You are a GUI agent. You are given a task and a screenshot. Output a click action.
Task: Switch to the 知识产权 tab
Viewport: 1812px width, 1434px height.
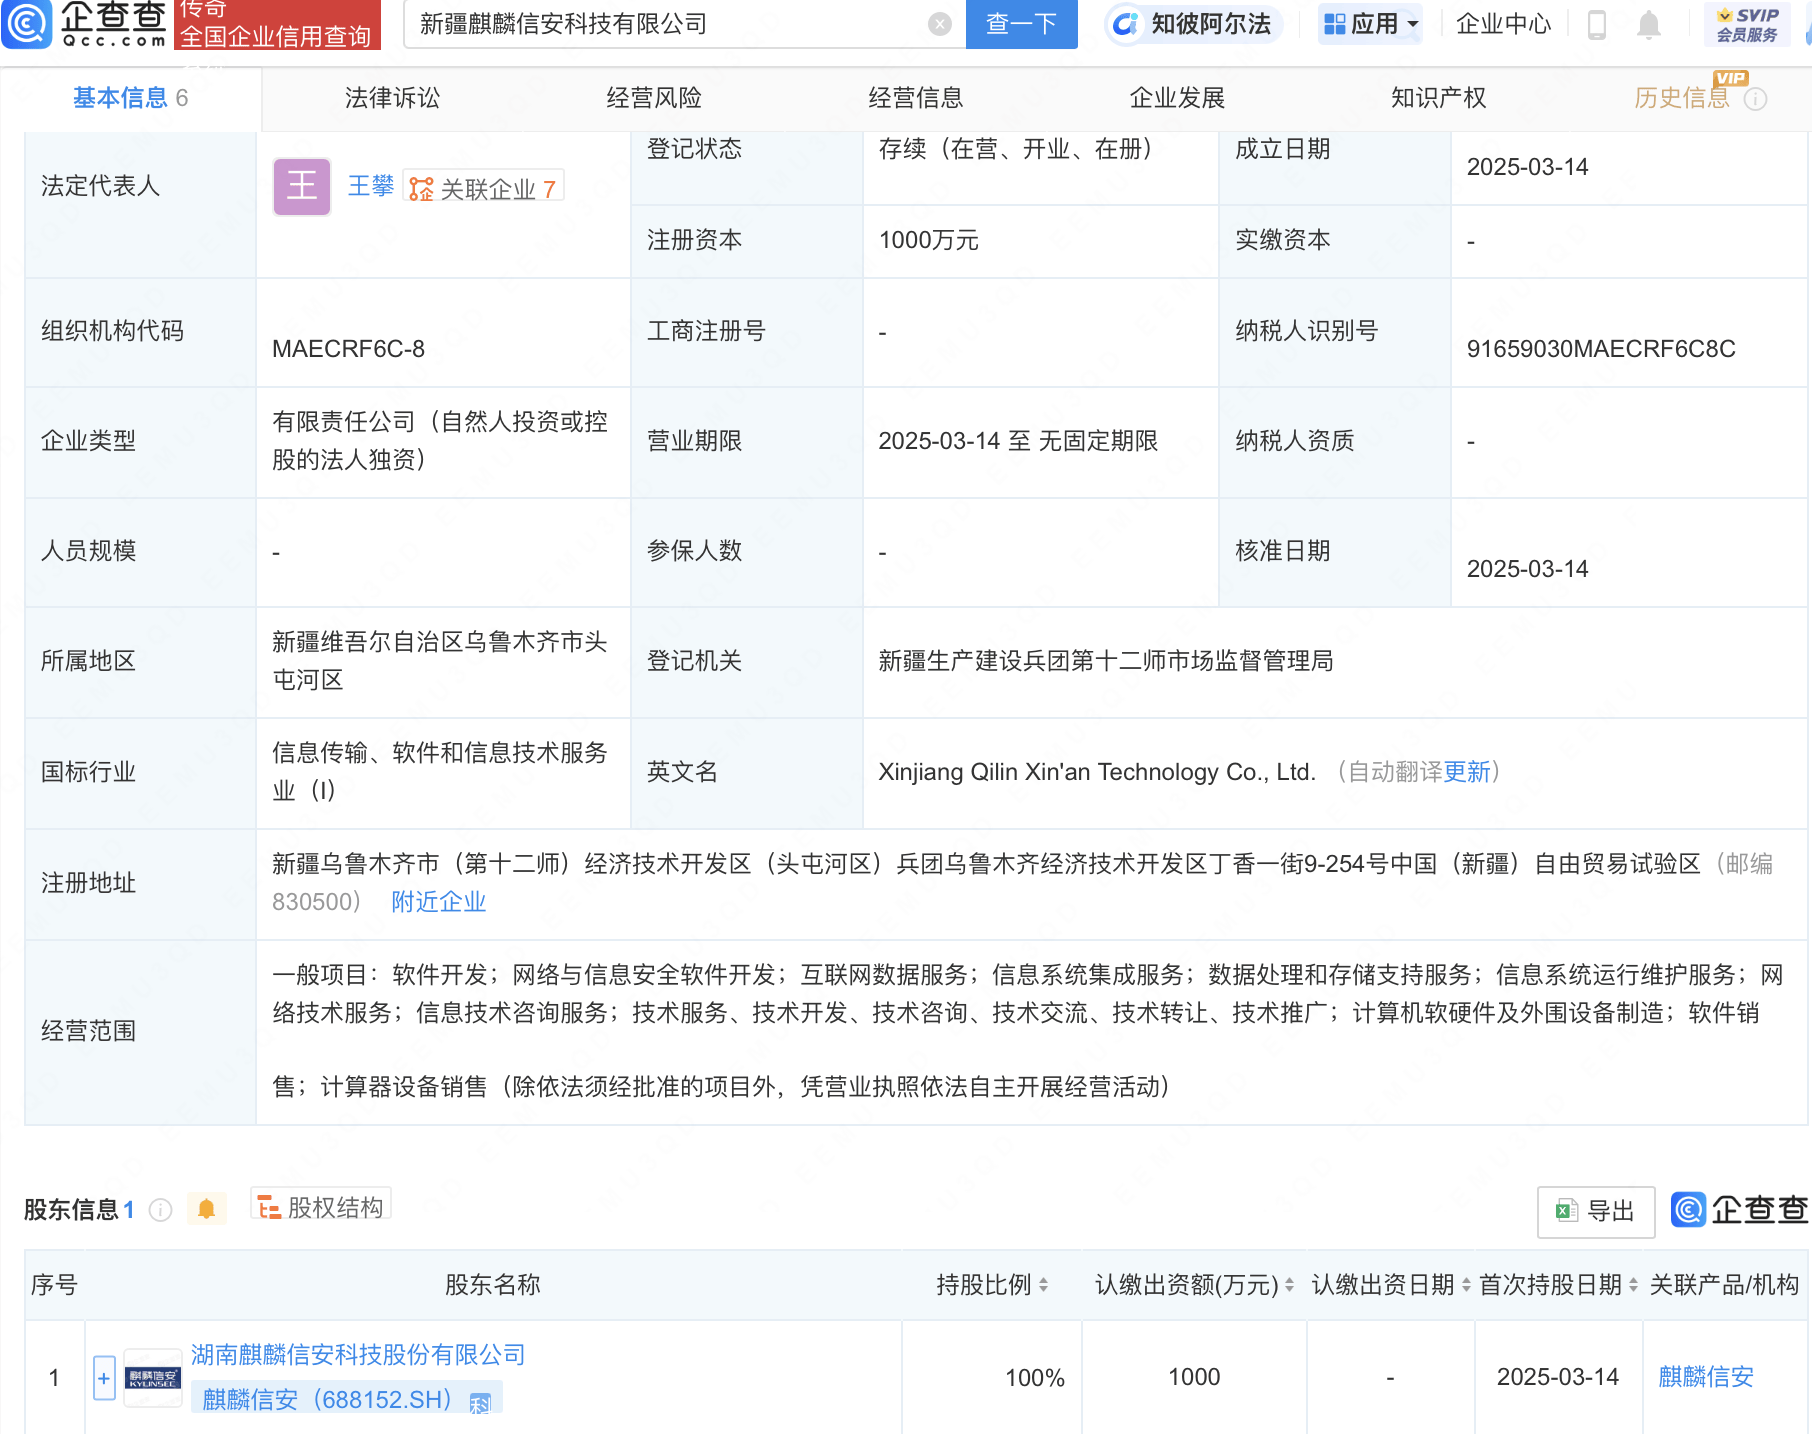(1438, 98)
